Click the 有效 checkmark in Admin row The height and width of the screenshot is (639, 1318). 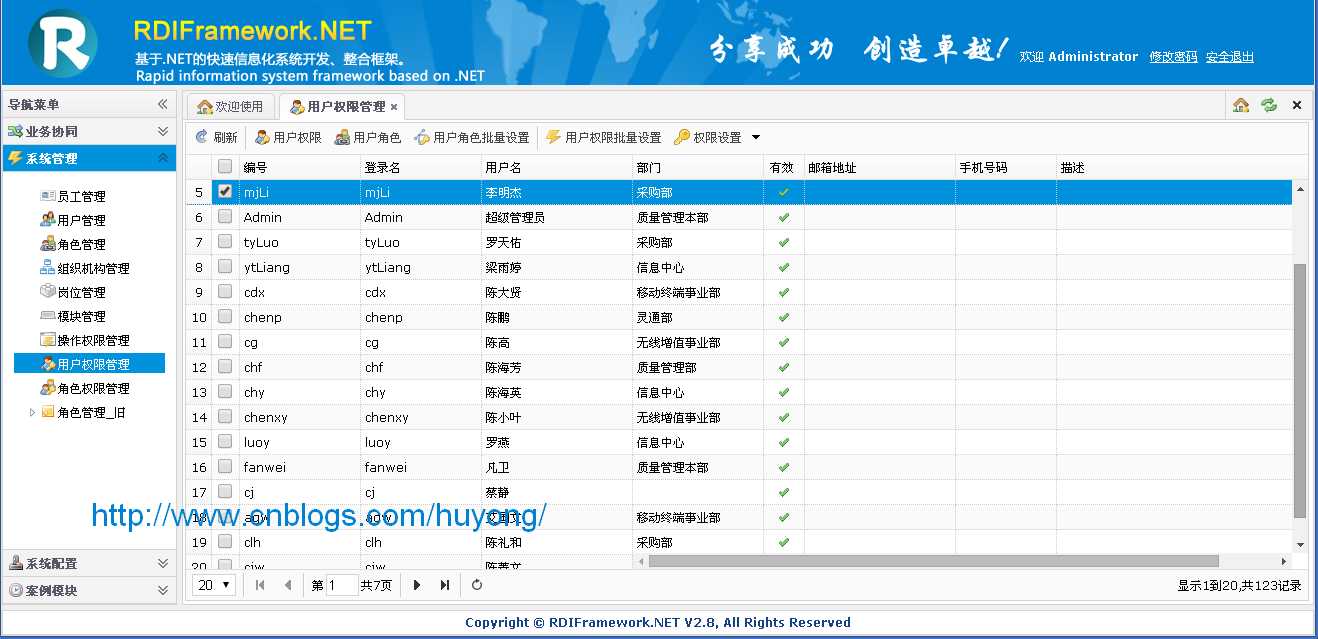click(784, 217)
